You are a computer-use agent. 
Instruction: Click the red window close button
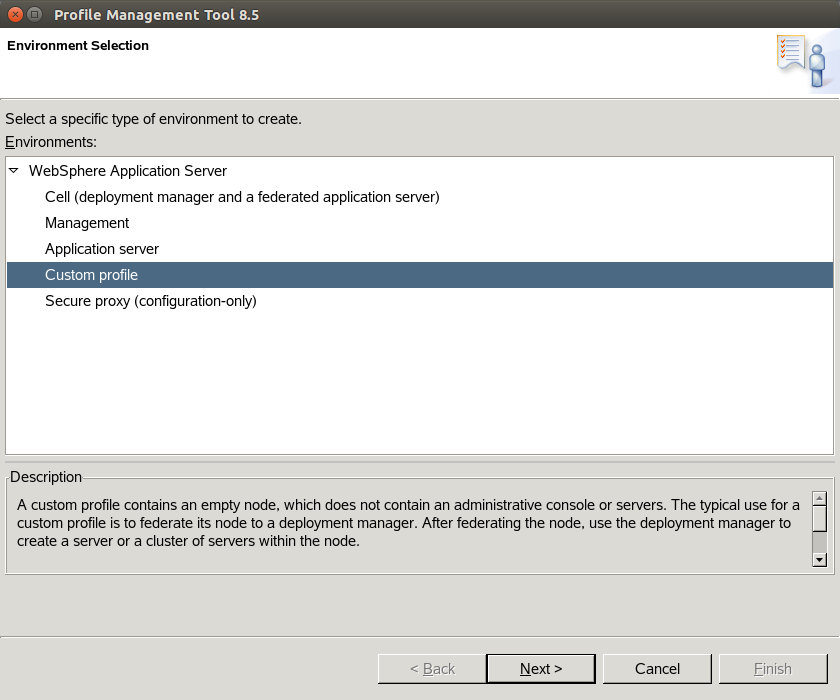pyautogui.click(x=16, y=14)
